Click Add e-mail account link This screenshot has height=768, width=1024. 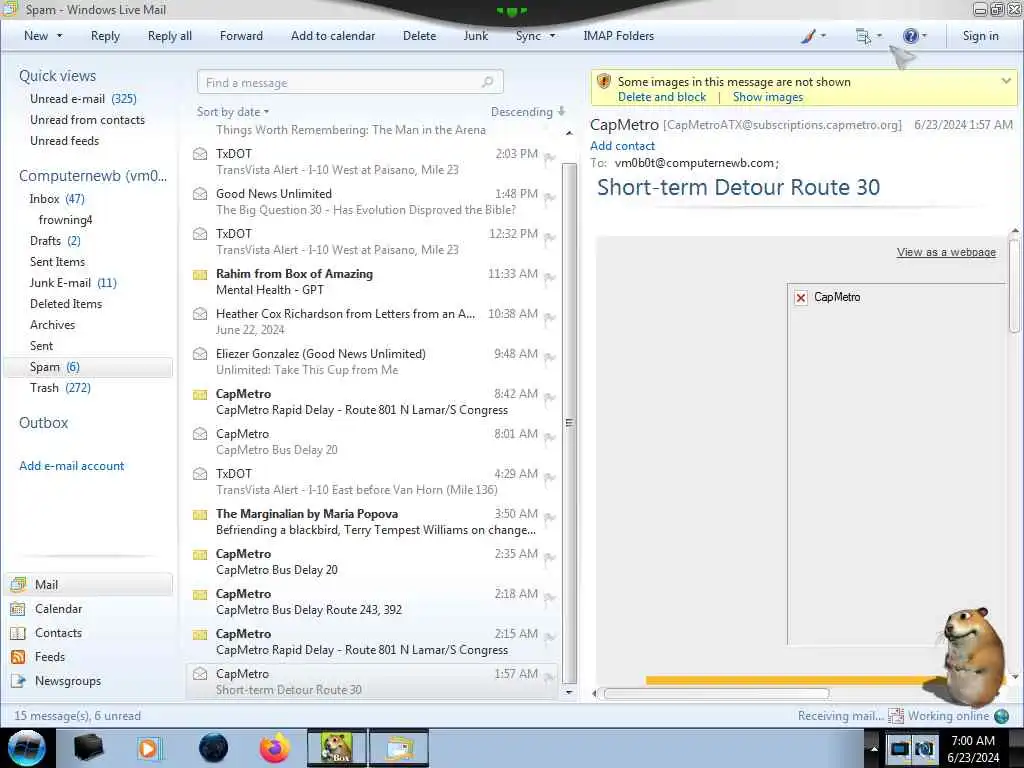click(72, 466)
